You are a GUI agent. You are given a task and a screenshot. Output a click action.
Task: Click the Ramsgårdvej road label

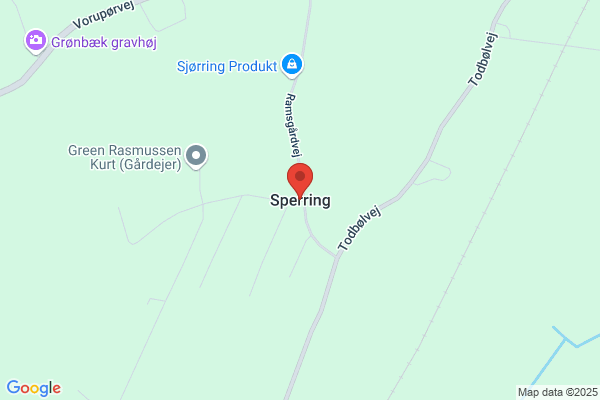tap(294, 125)
